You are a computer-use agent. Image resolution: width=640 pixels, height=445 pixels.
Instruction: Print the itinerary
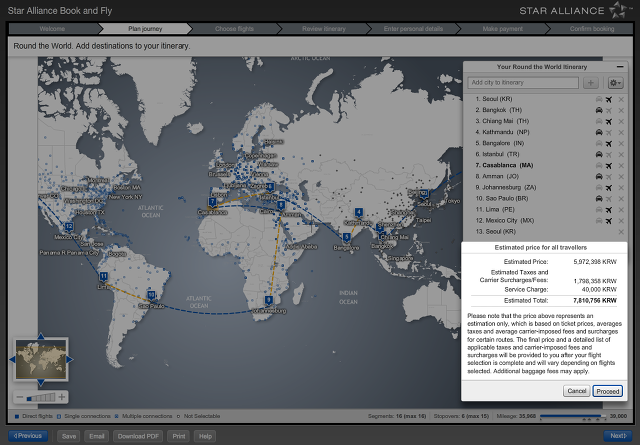tap(179, 436)
